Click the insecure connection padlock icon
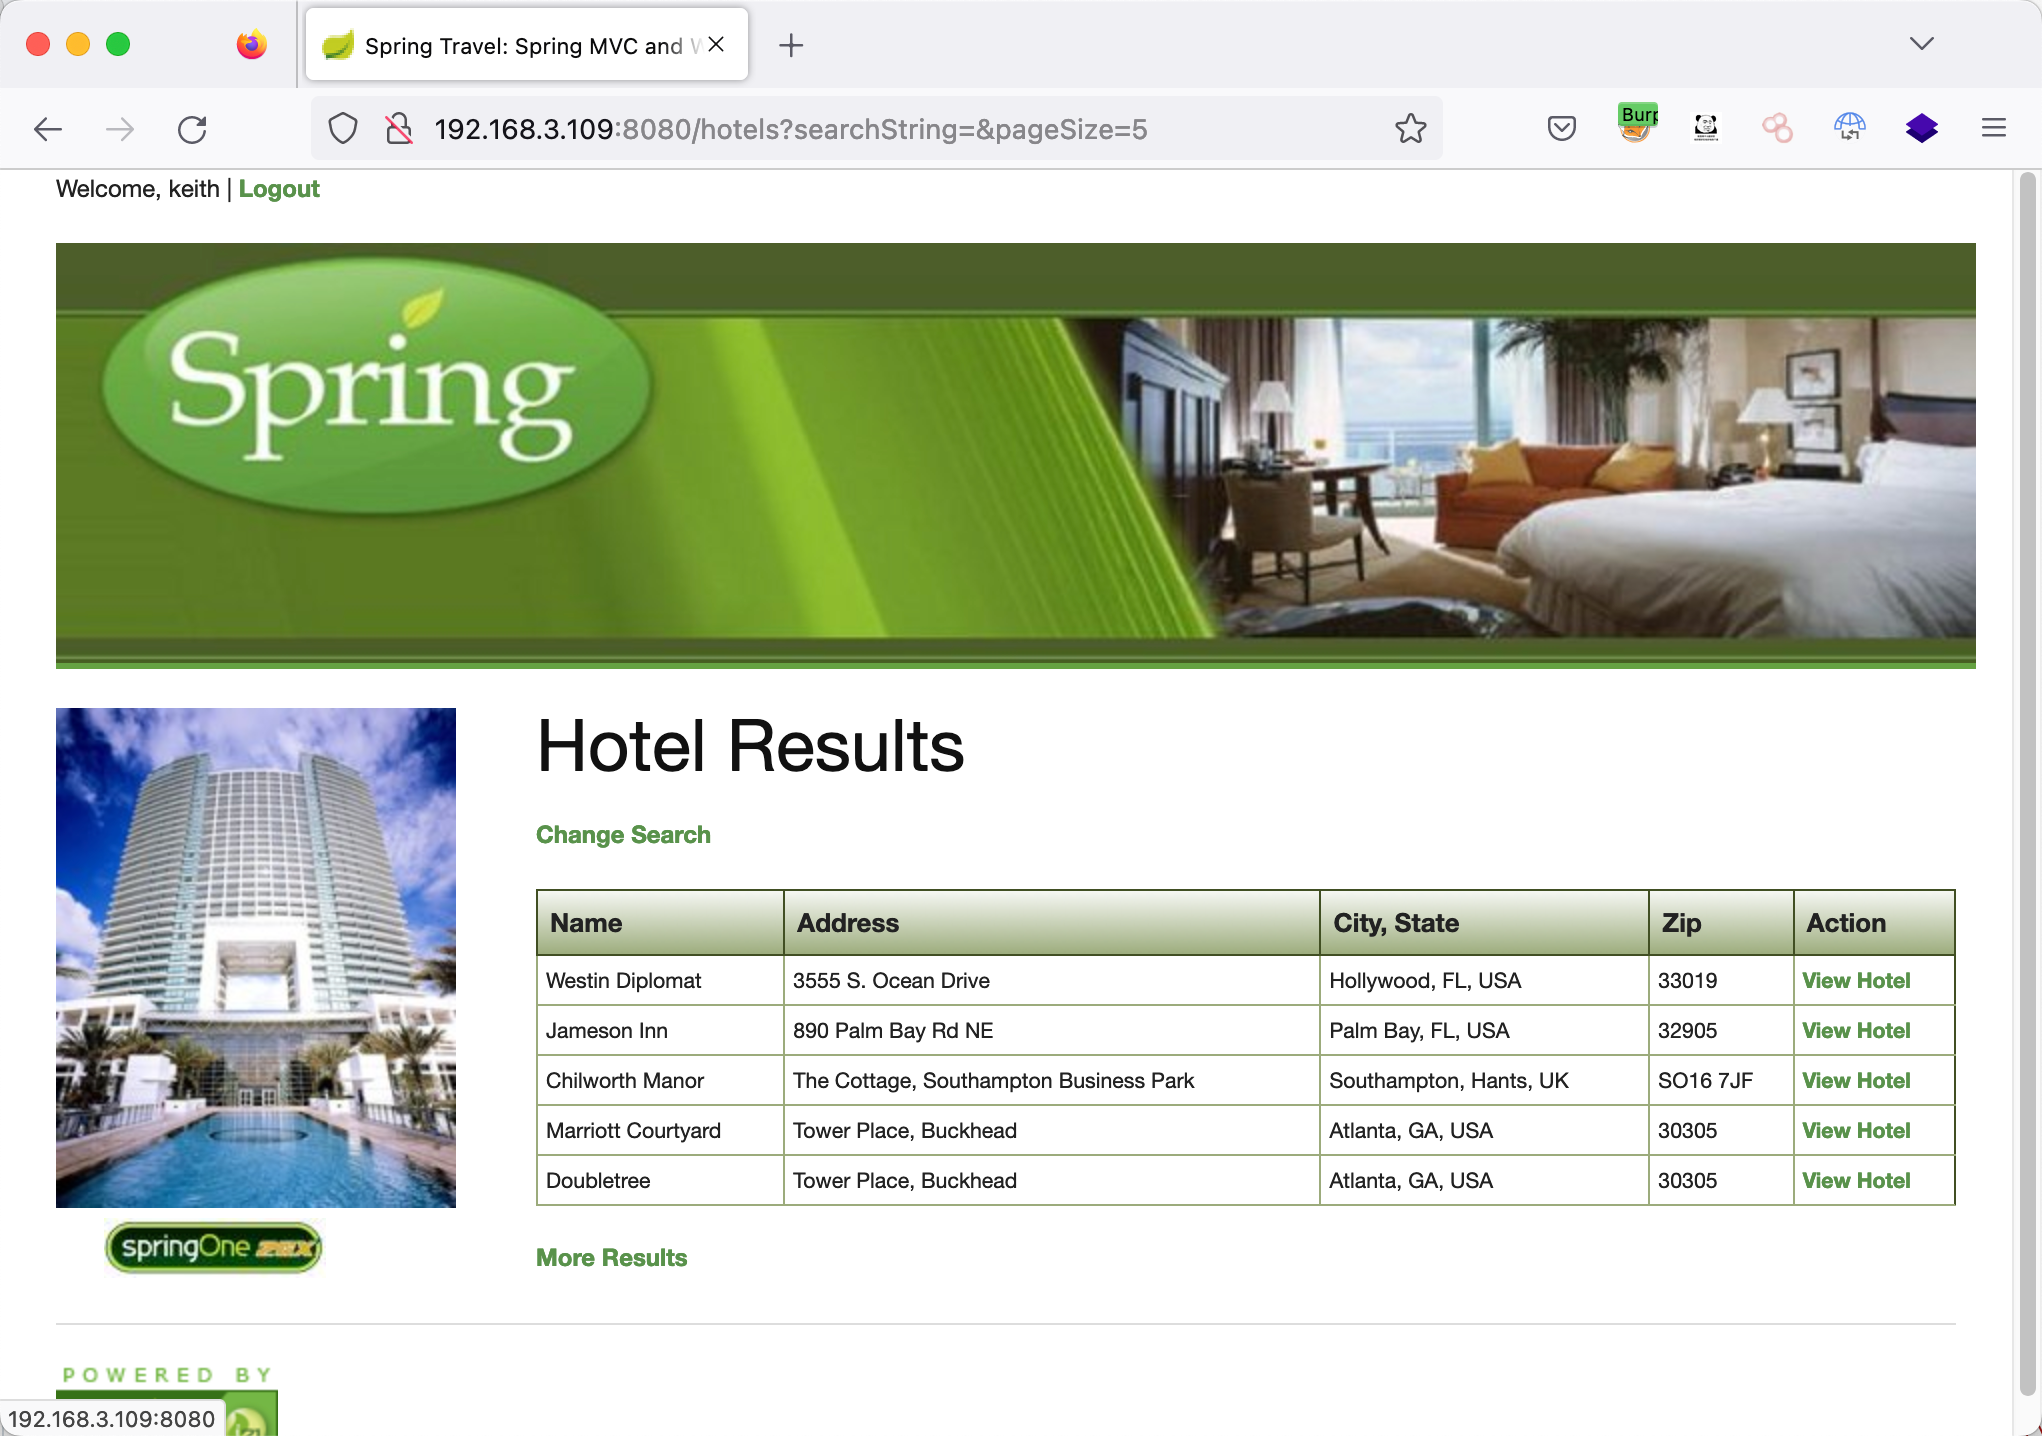 399,129
